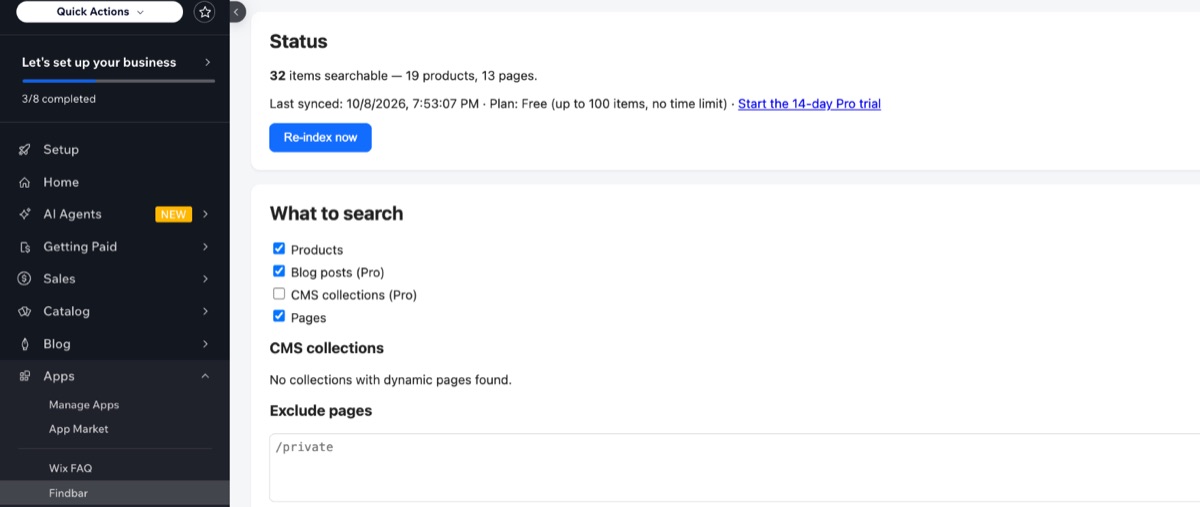Click the Exclude pages text area
The image size is (1200, 507).
click(735, 467)
